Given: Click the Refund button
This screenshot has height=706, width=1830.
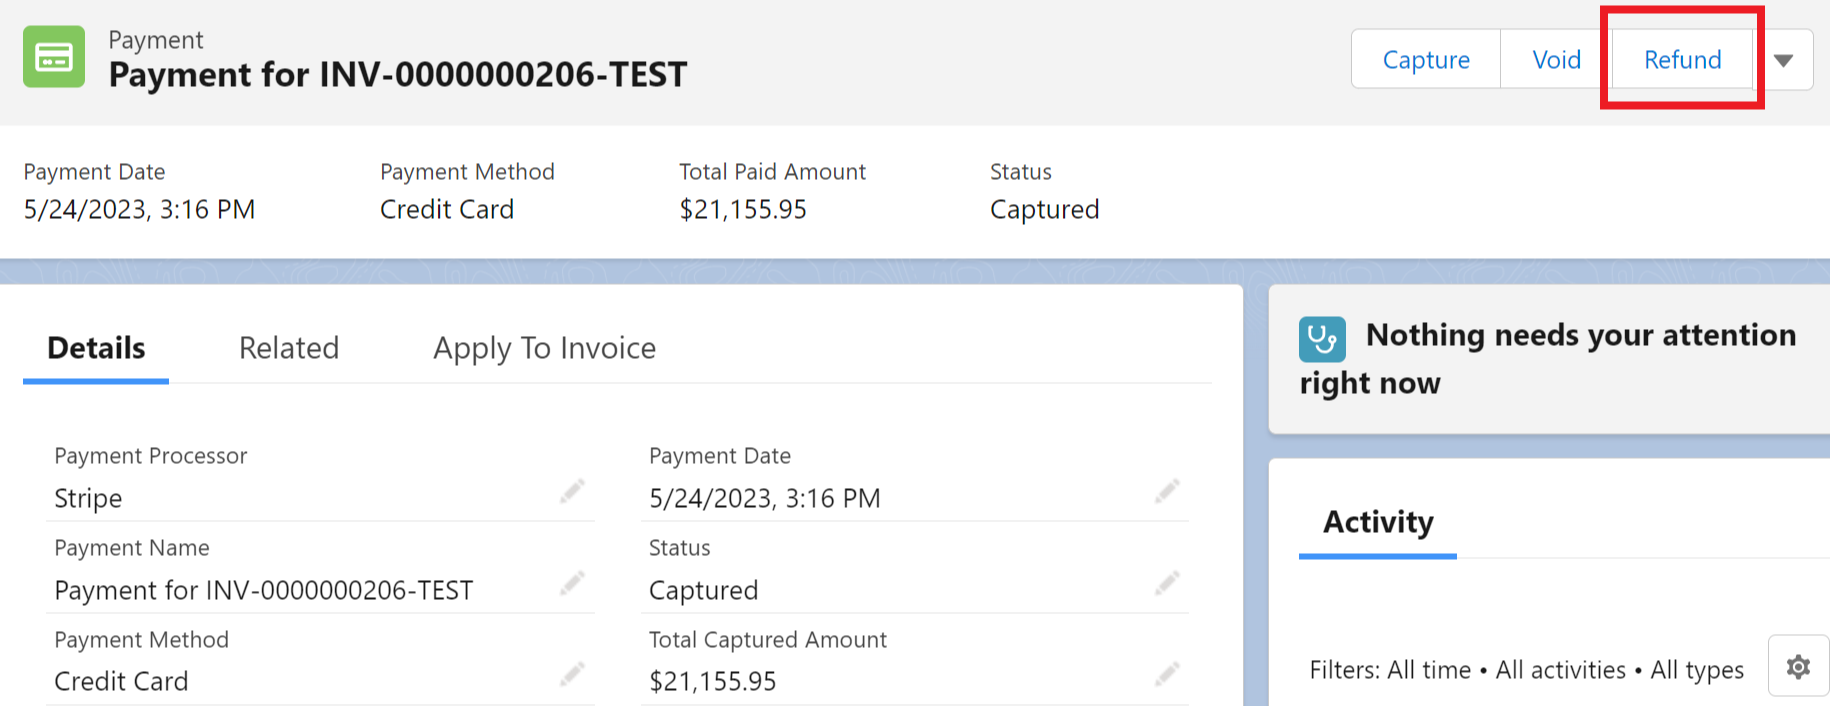Looking at the screenshot, I should (x=1682, y=60).
